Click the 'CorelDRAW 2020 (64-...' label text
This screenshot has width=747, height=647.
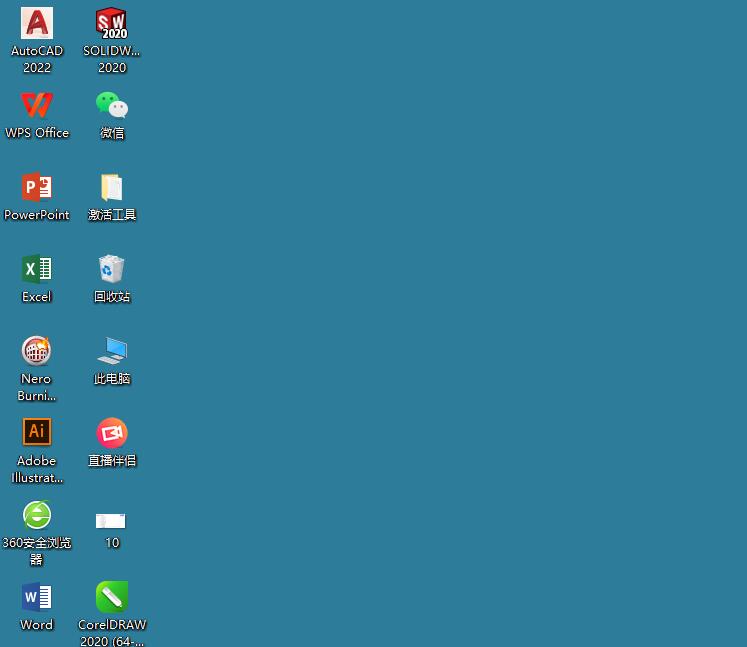[112, 632]
